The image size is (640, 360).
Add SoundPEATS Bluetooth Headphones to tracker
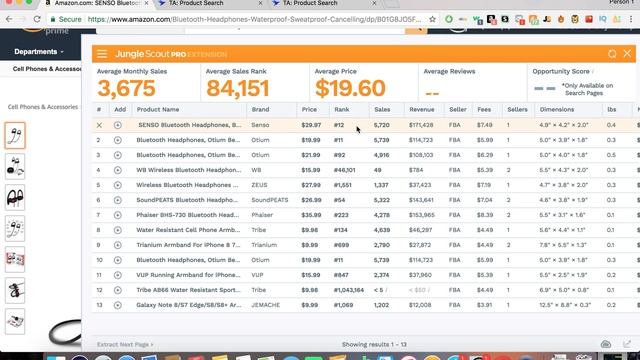click(118, 200)
